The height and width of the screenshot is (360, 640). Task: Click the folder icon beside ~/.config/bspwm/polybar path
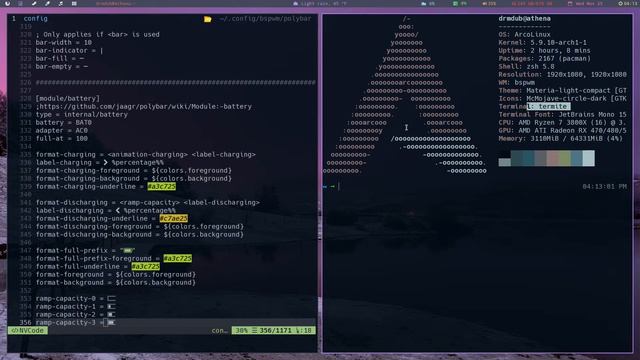pos(207,19)
